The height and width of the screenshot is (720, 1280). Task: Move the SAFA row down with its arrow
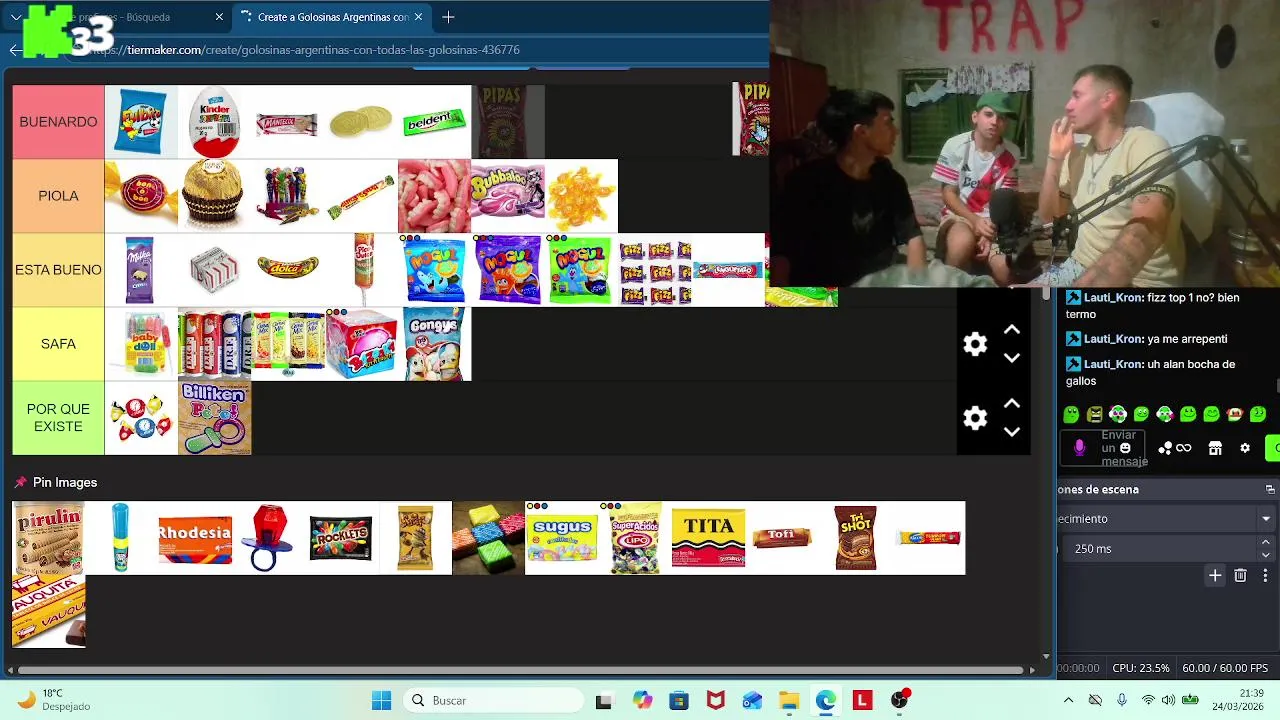(1011, 358)
